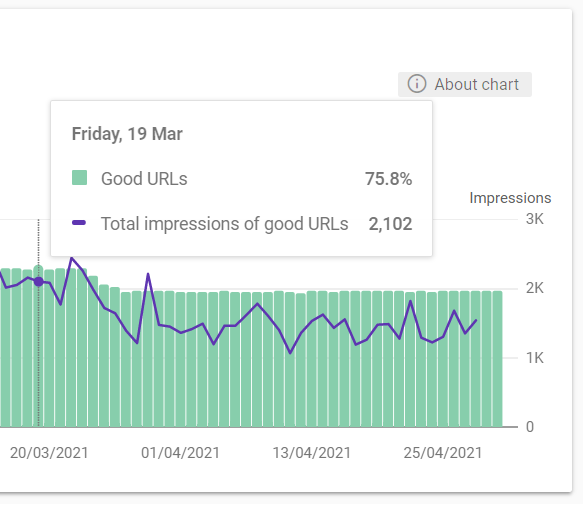Click the 2,102 impressions value

point(390,224)
